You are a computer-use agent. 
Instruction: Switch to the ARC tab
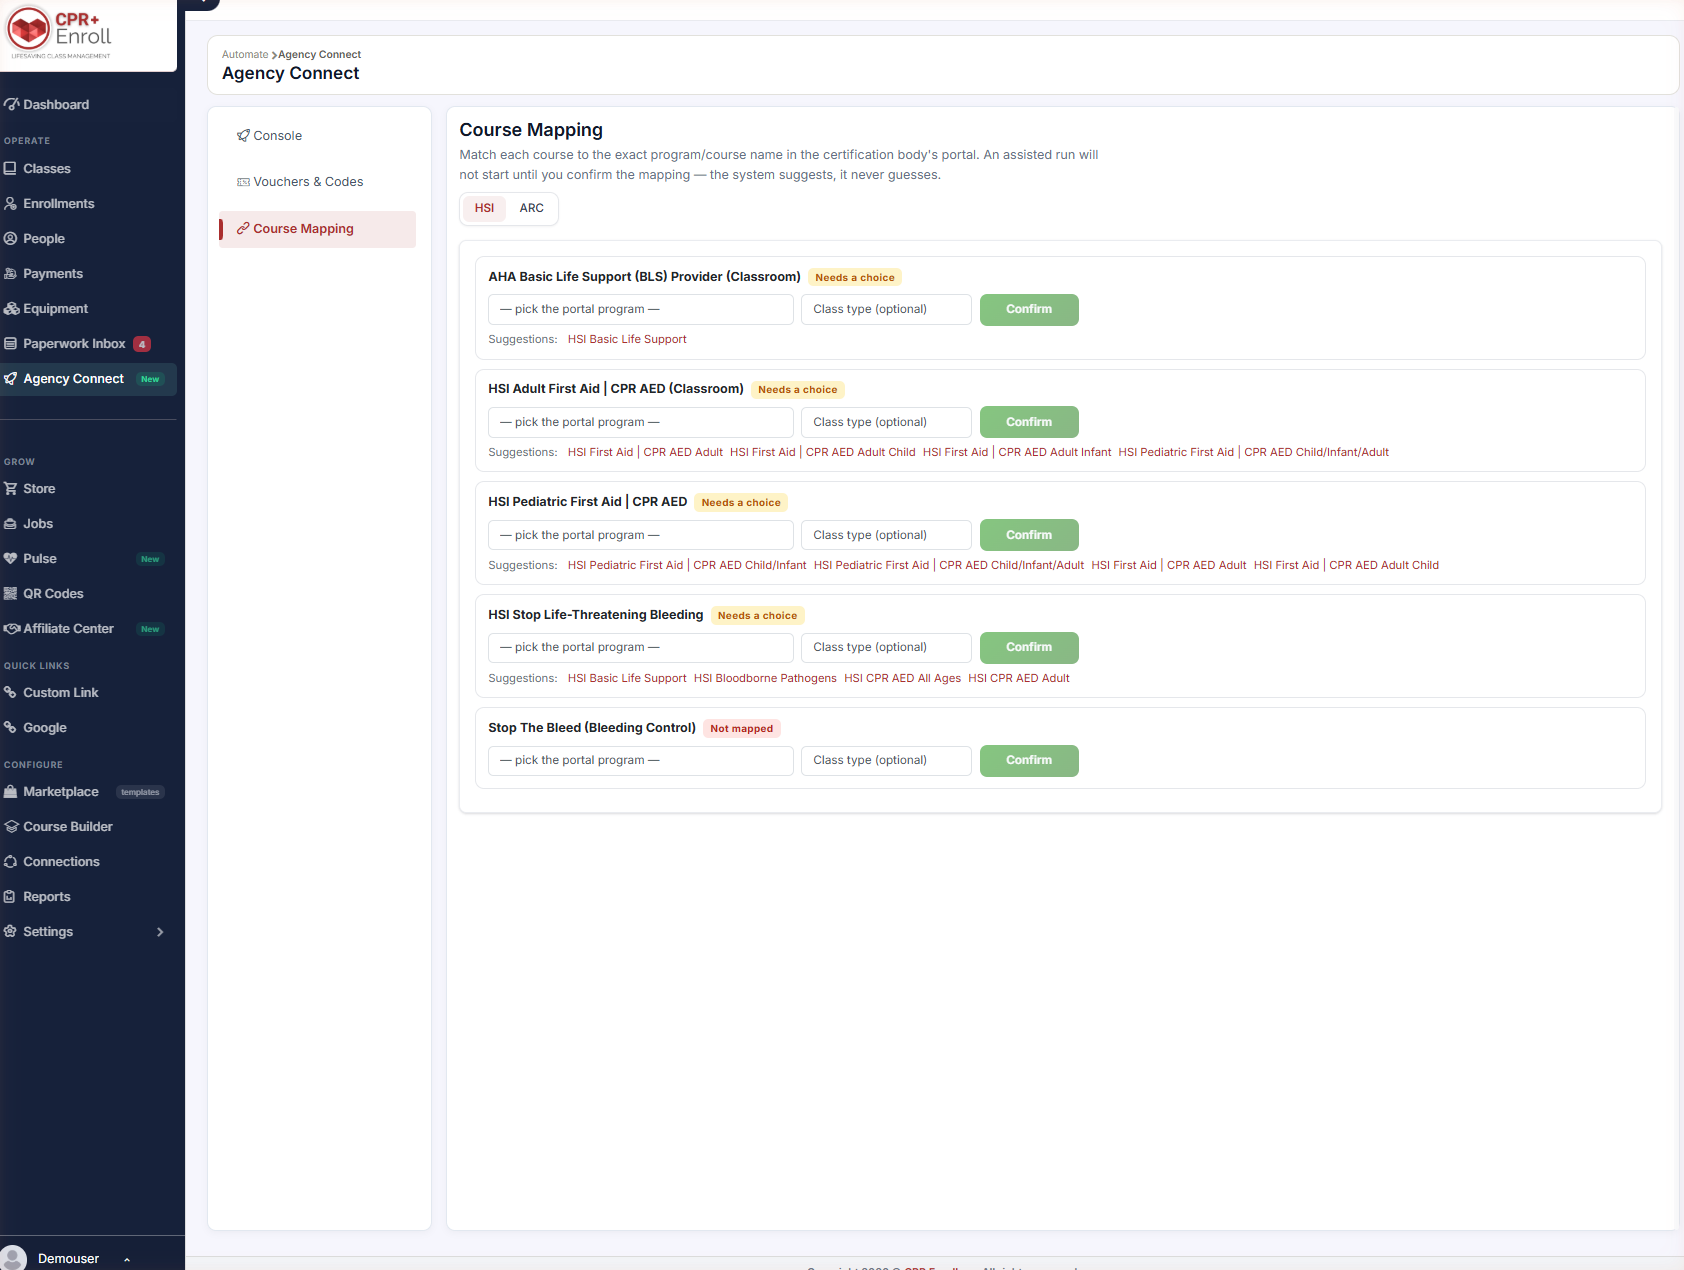(532, 208)
